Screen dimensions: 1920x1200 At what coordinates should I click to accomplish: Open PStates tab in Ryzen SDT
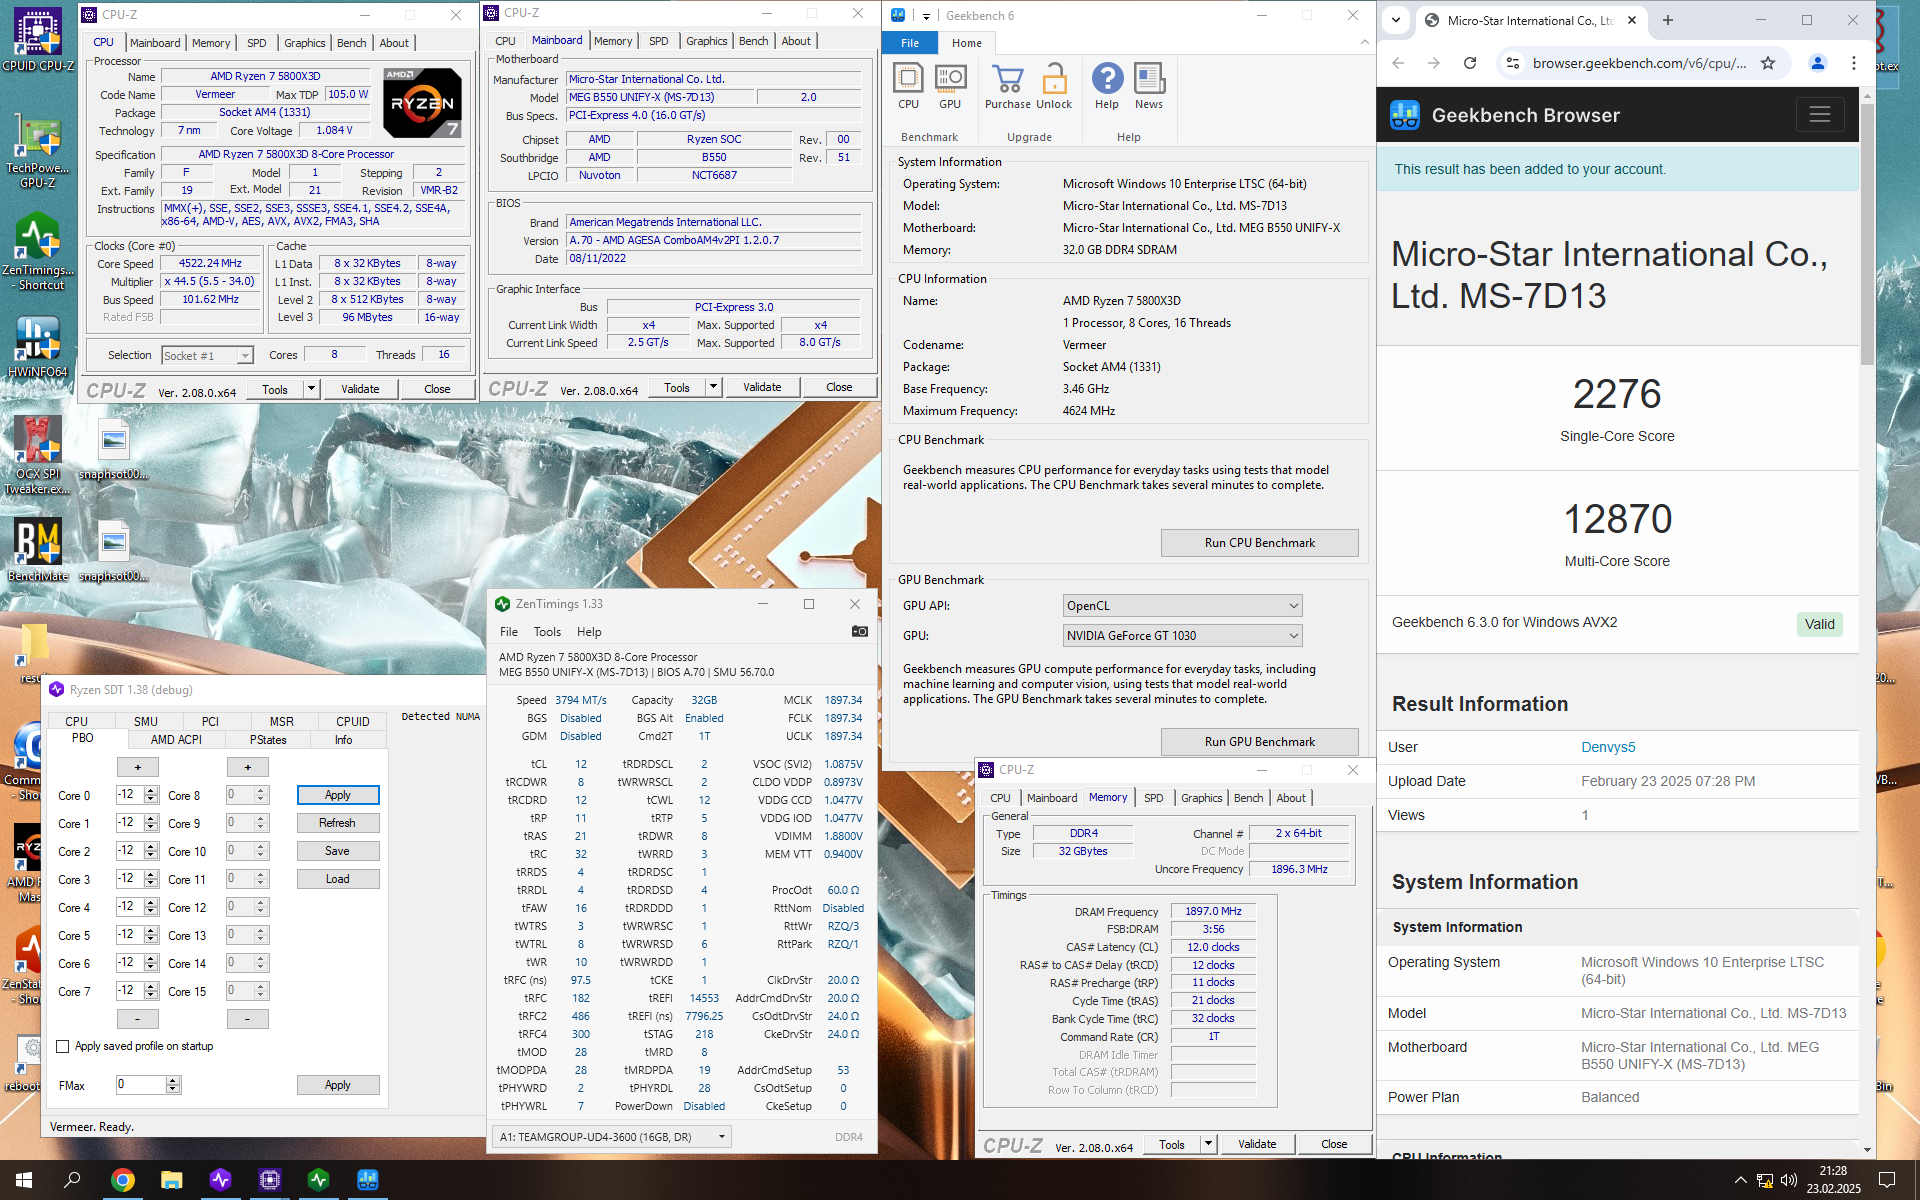pyautogui.click(x=268, y=740)
